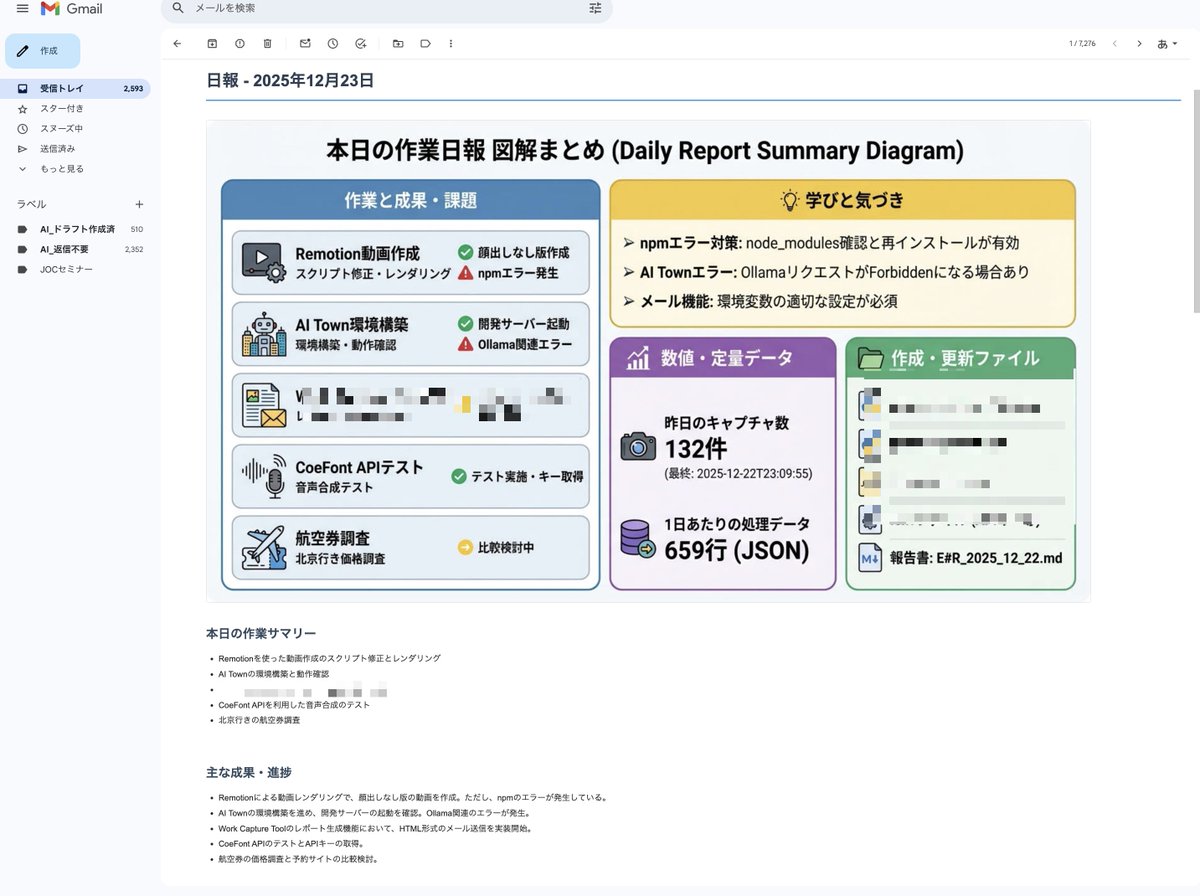This screenshot has width=1200, height=896.
Task: Click the 日報 - 2025年12月23日 heading
Action: click(x=290, y=81)
